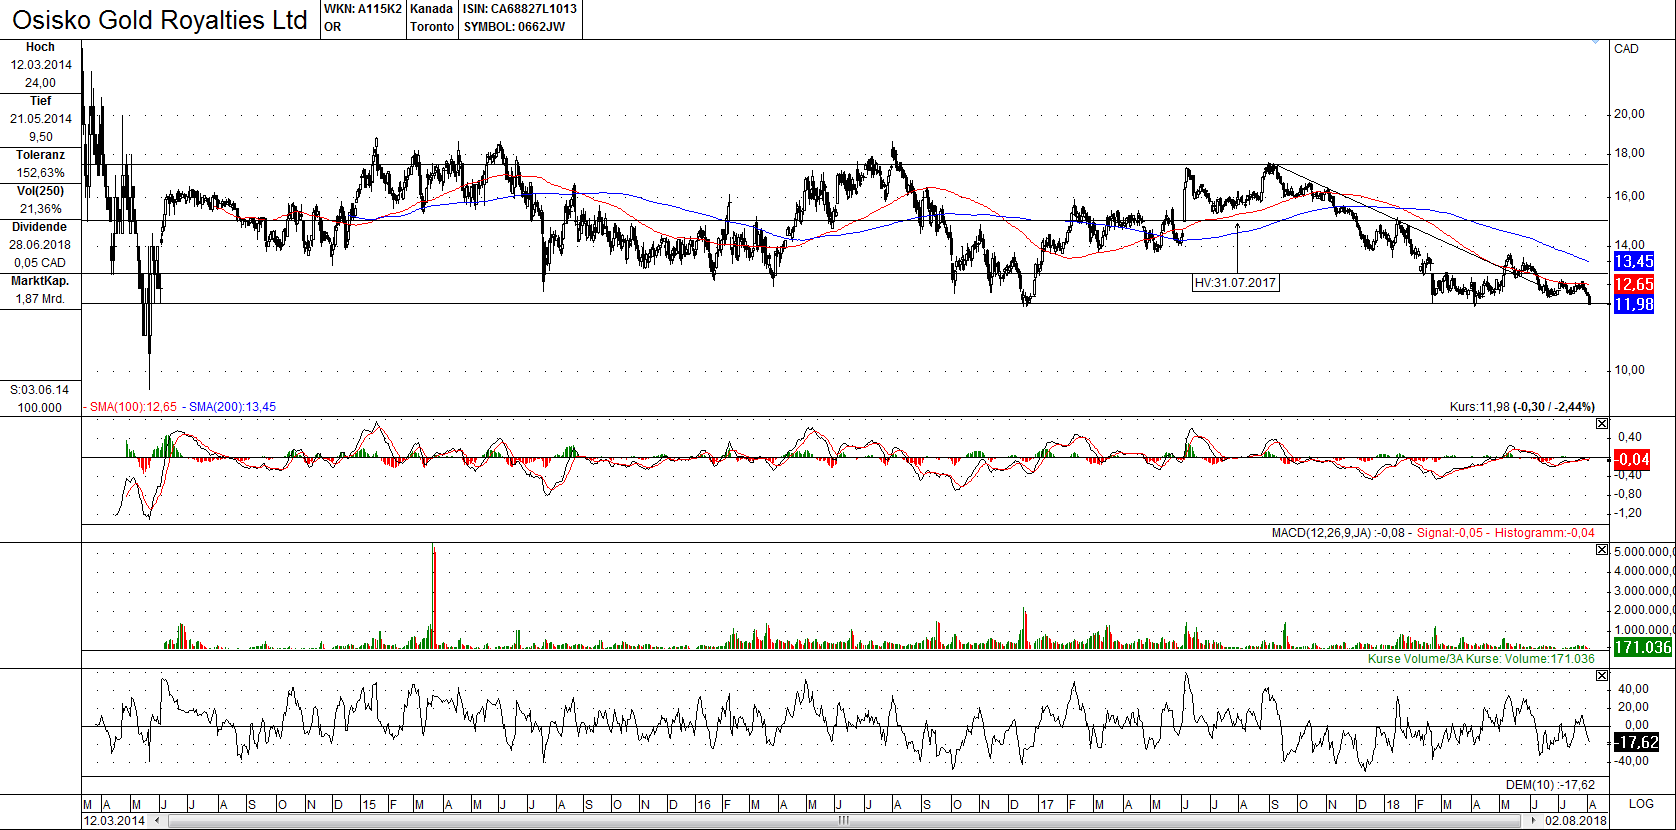
Task: Click the Kurse Volume/3A Kurs legend
Action: click(x=1482, y=659)
